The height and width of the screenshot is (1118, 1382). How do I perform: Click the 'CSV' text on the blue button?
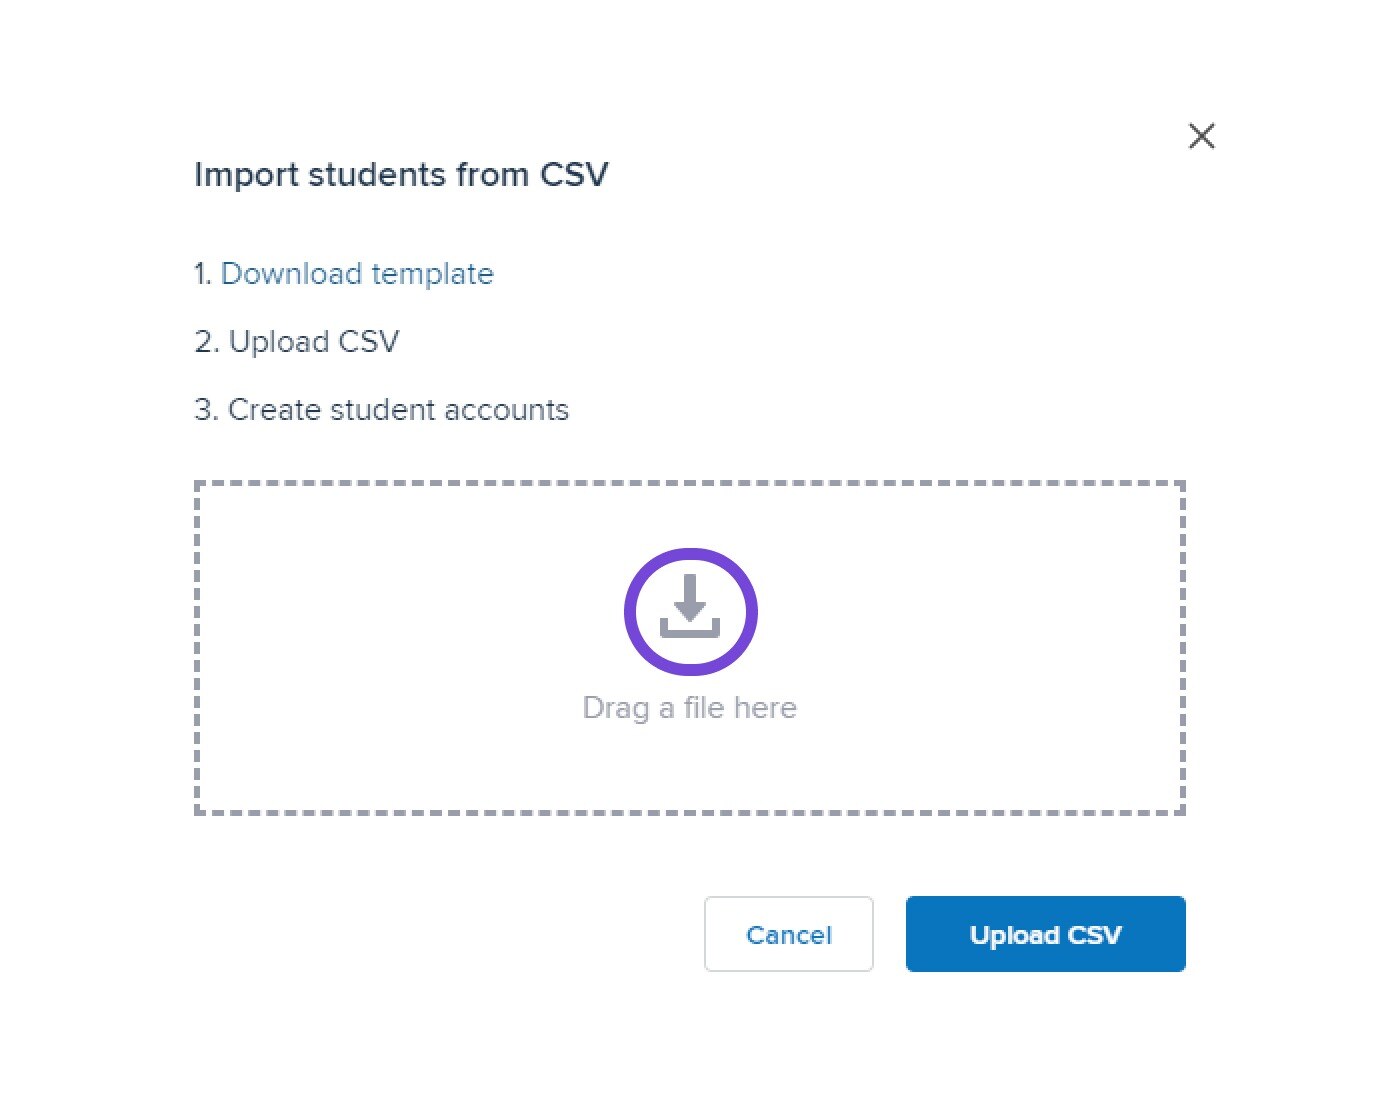tap(1095, 935)
